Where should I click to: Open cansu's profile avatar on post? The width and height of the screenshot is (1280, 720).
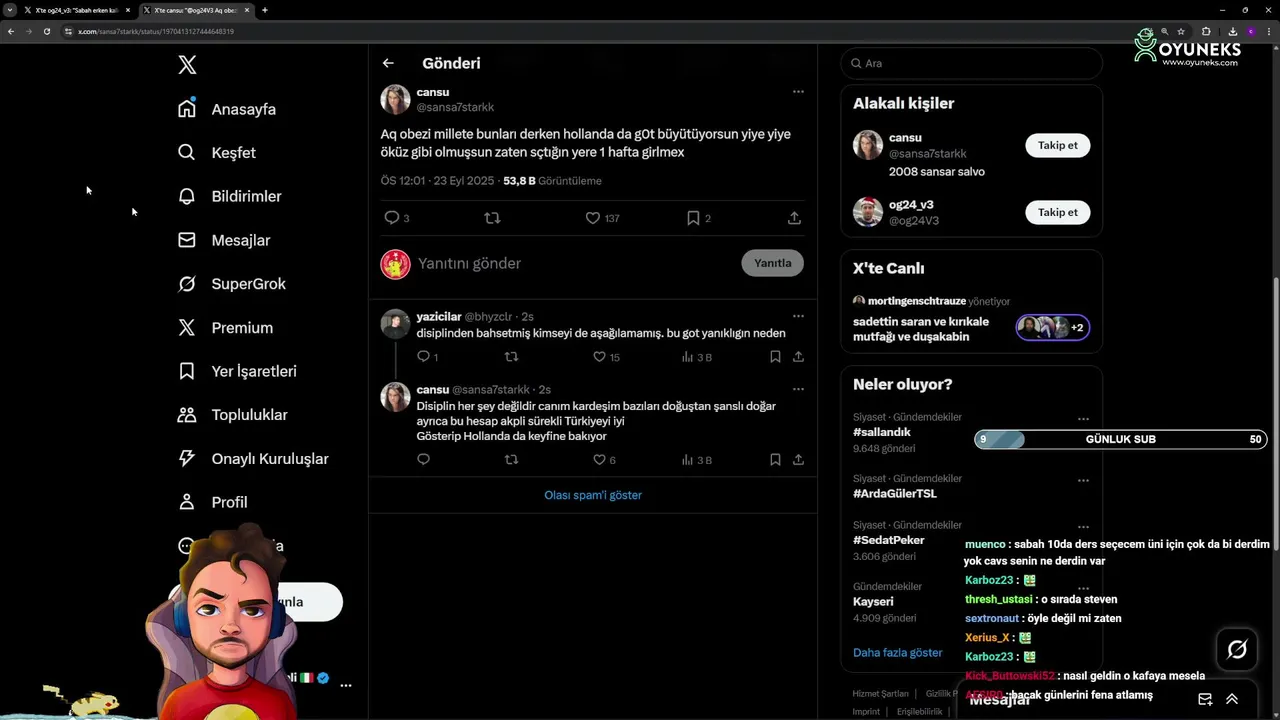pos(395,99)
